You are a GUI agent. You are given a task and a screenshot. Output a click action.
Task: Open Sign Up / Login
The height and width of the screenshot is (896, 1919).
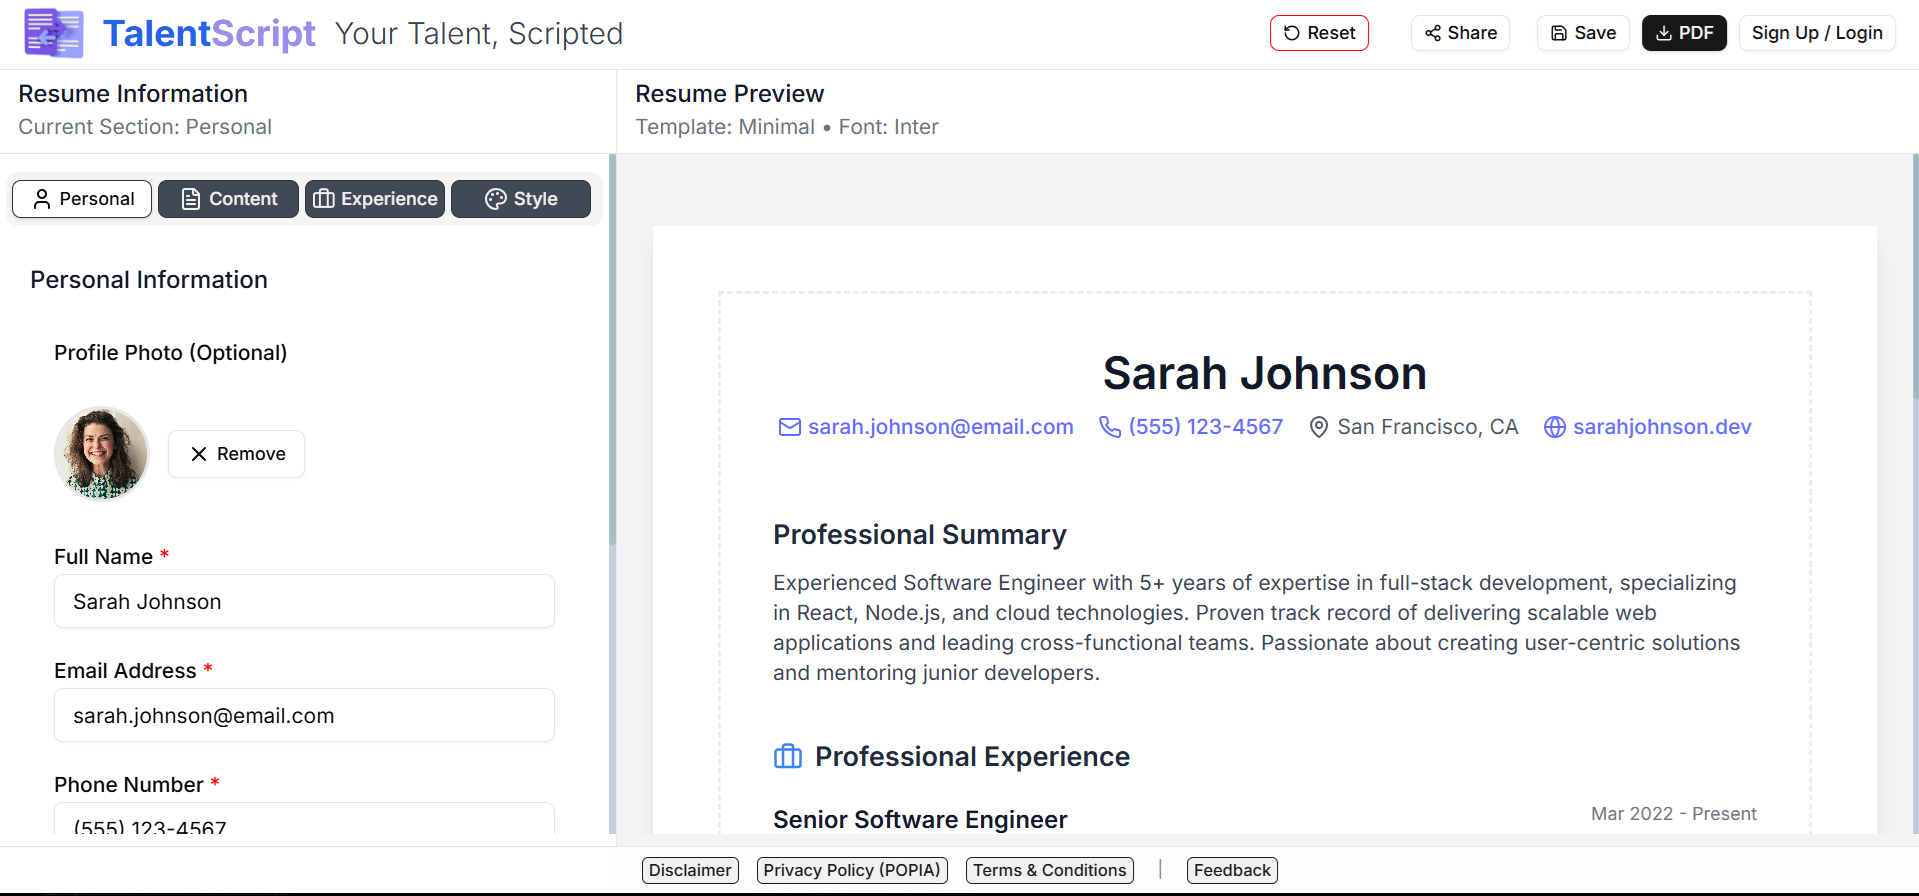pyautogui.click(x=1817, y=33)
